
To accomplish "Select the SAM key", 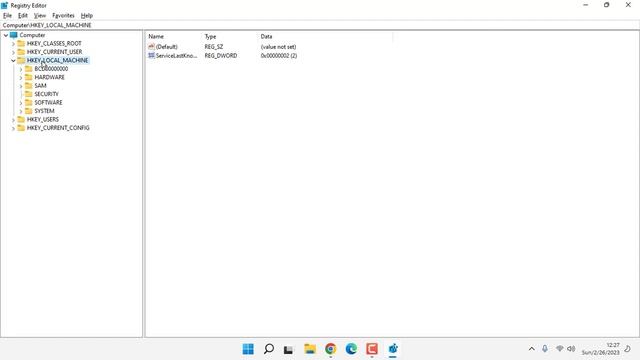I will tap(40, 86).
